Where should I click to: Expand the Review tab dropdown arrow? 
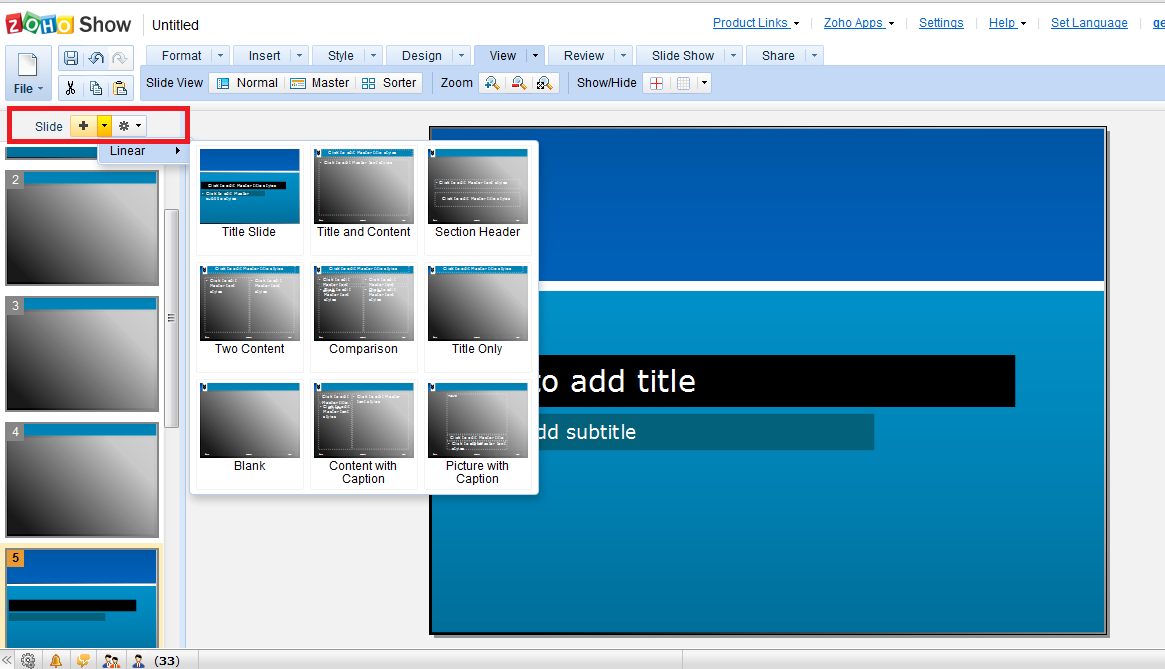(623, 56)
